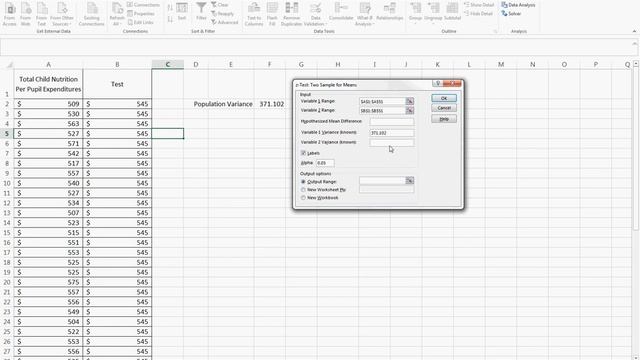The height and width of the screenshot is (360, 640).
Task: Click Variable 2 Variance (known) field
Action: pyautogui.click(x=391, y=142)
